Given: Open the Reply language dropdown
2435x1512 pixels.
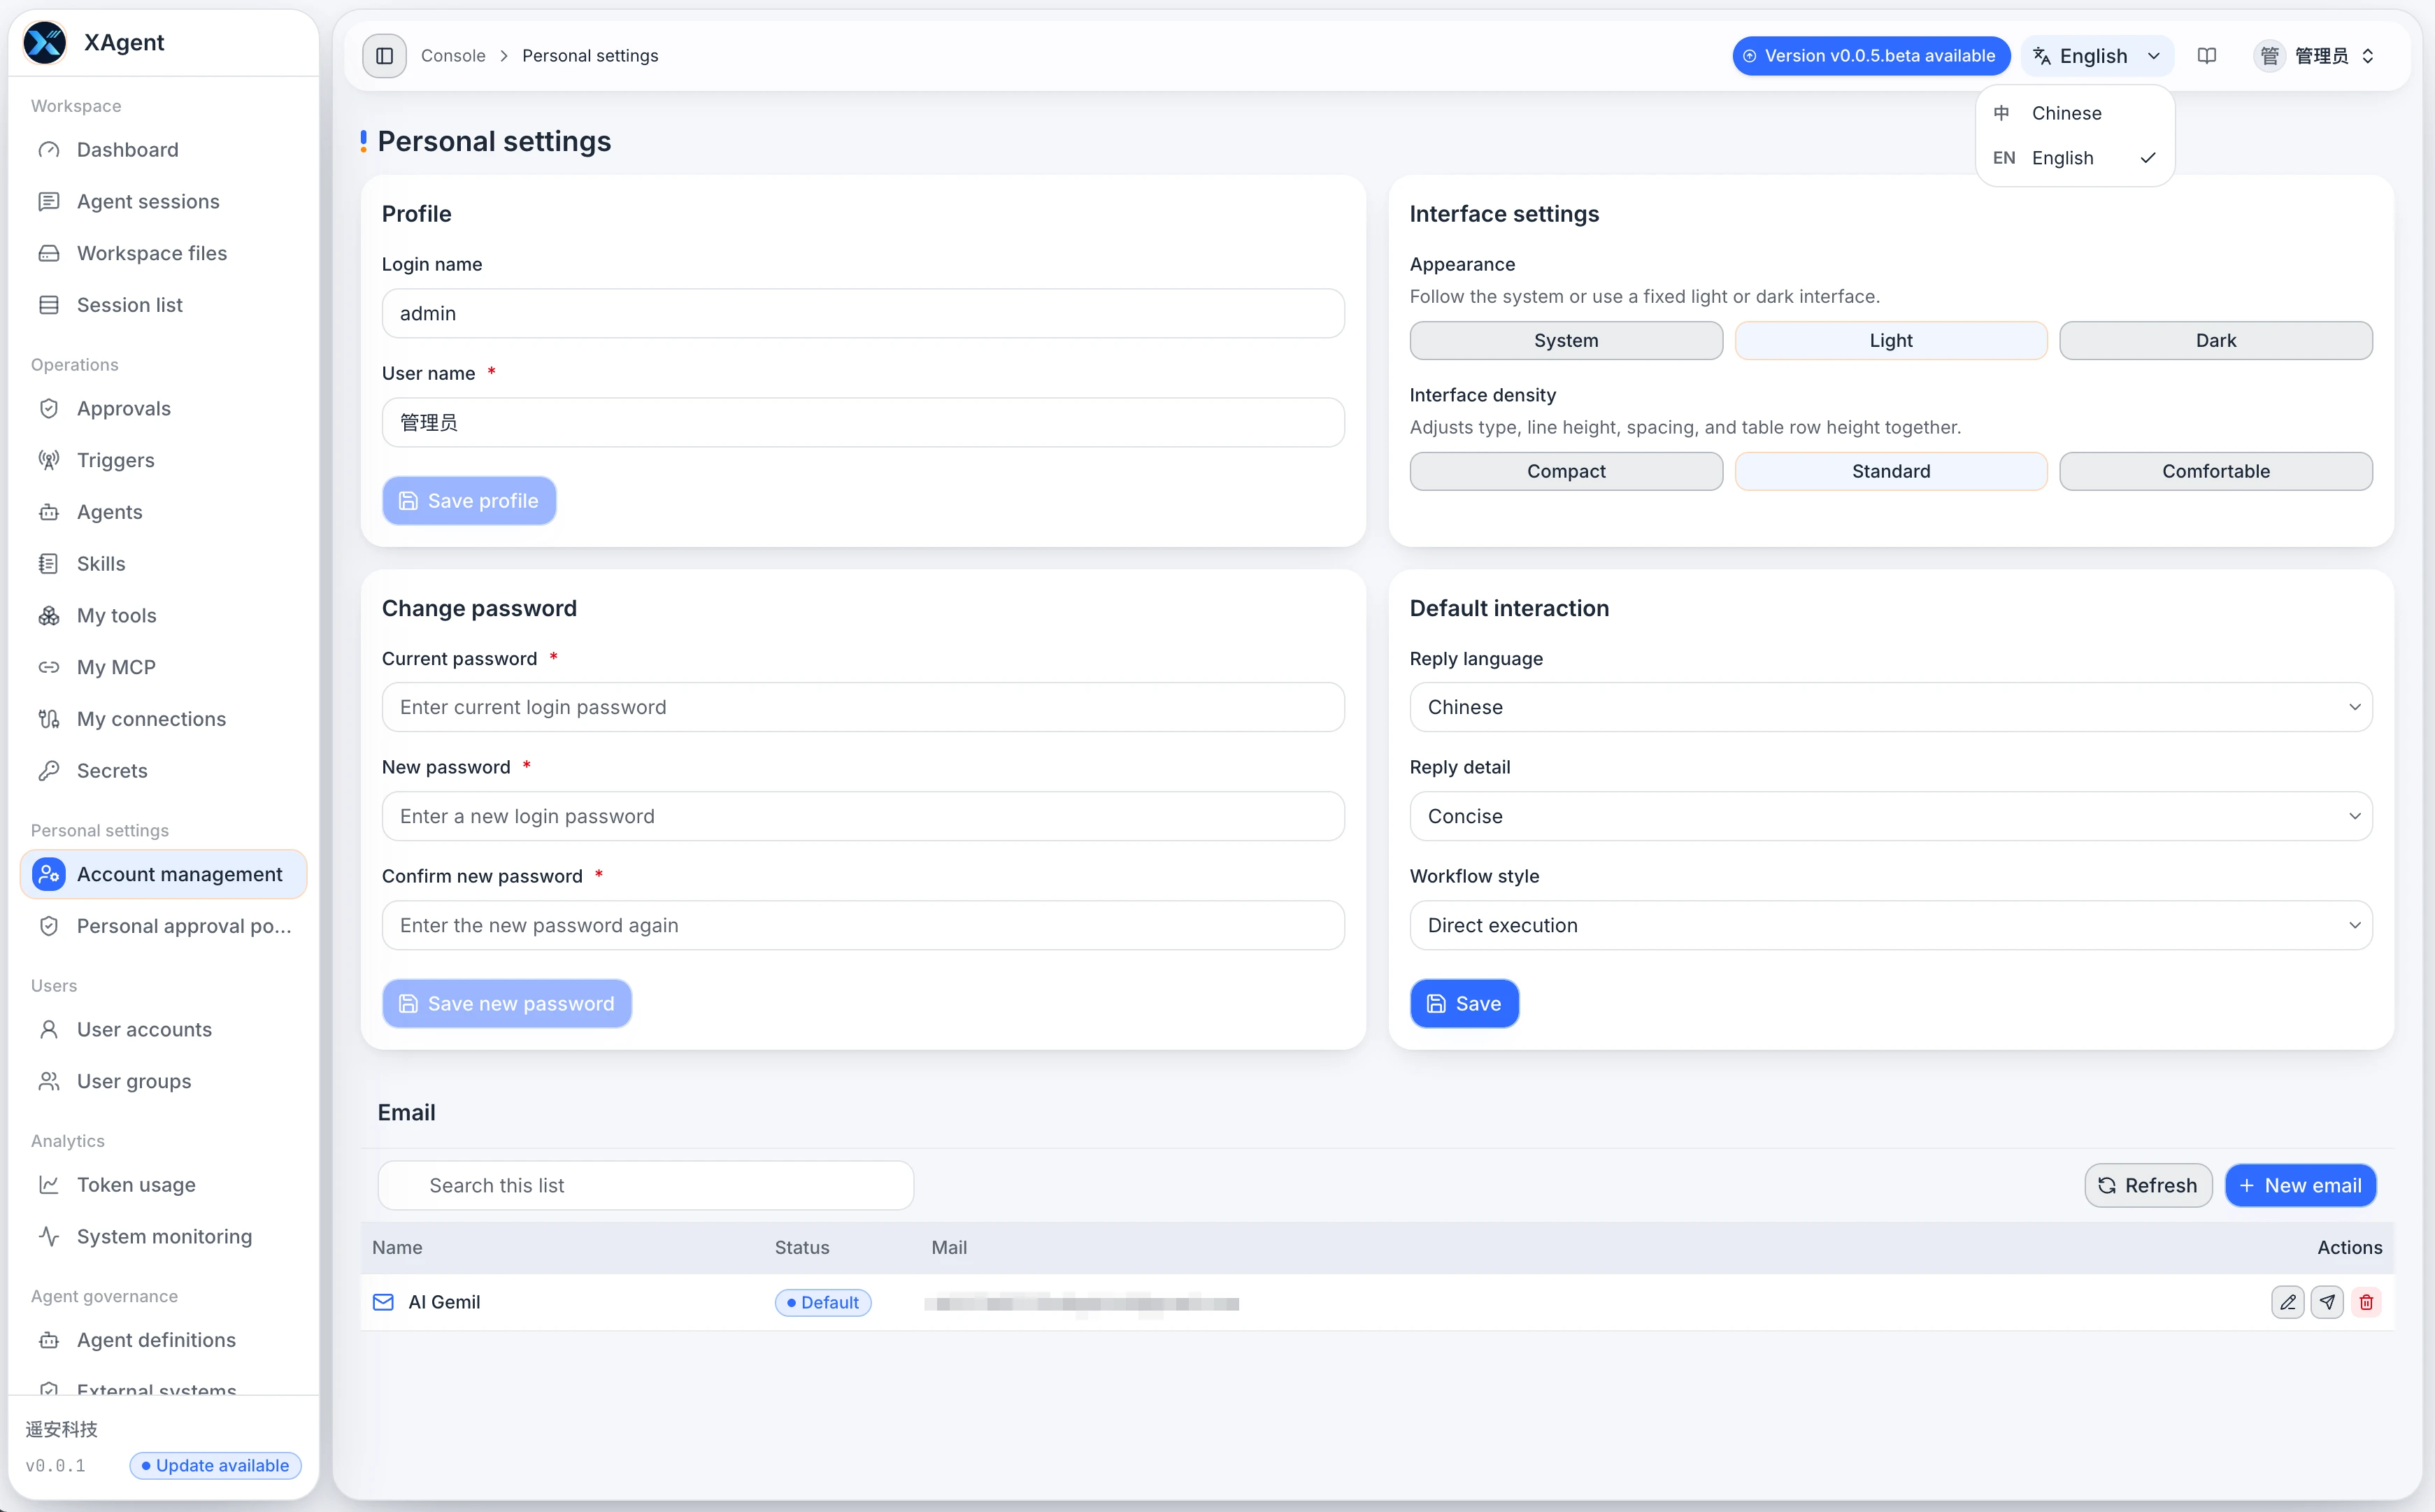Looking at the screenshot, I should pos(1890,707).
